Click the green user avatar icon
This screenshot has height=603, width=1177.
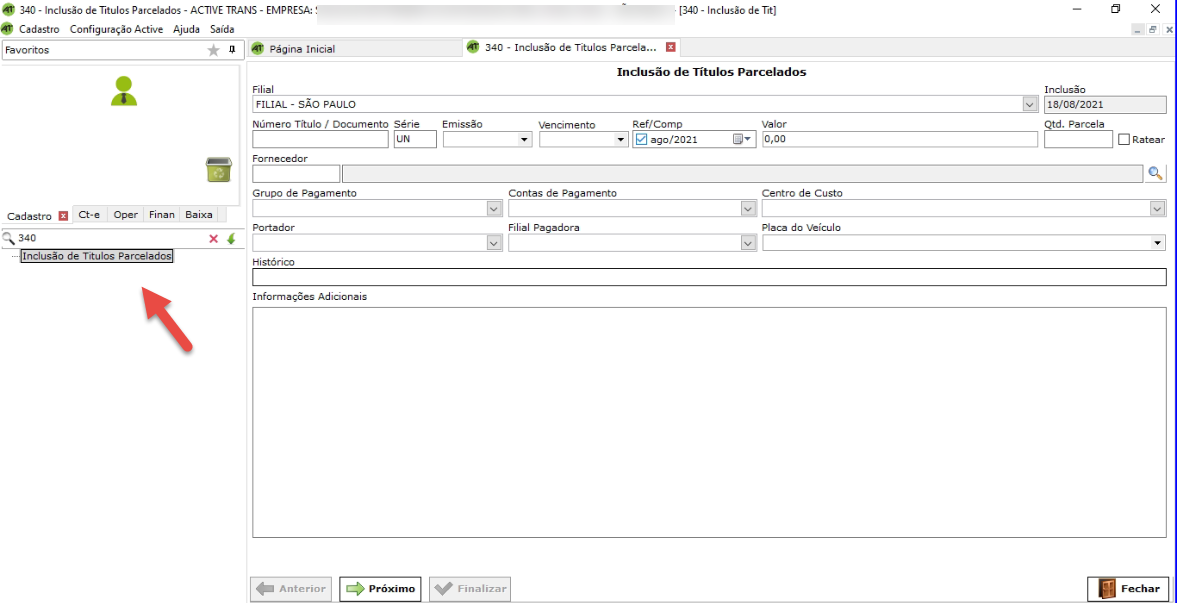(x=124, y=91)
